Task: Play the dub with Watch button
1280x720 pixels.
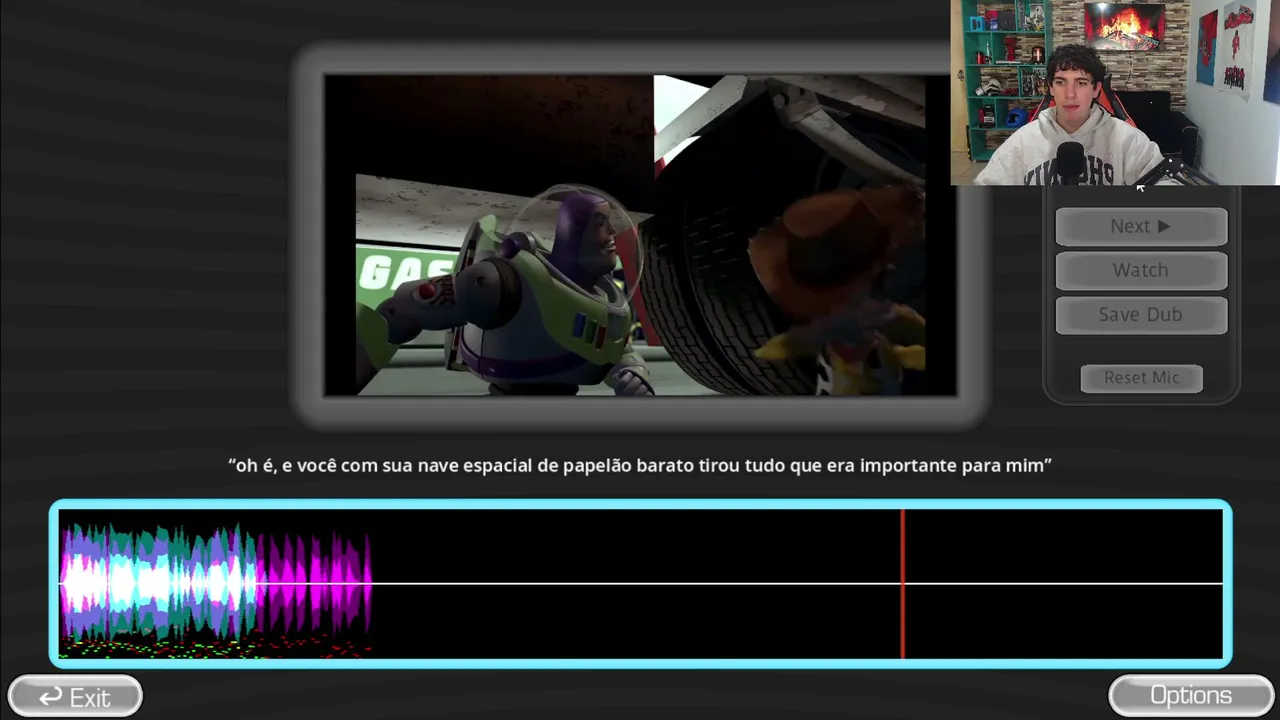Action: pyautogui.click(x=1141, y=270)
